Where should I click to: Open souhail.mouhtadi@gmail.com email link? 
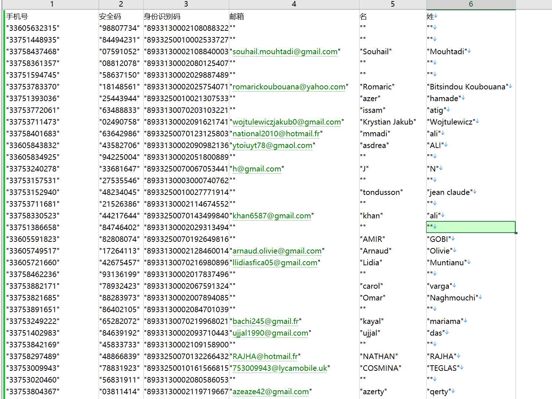tap(285, 51)
